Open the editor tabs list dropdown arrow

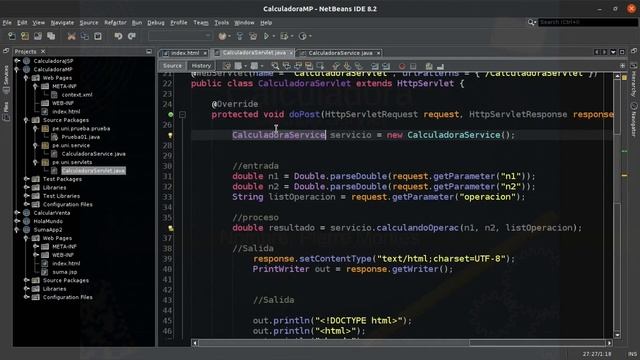613,52
